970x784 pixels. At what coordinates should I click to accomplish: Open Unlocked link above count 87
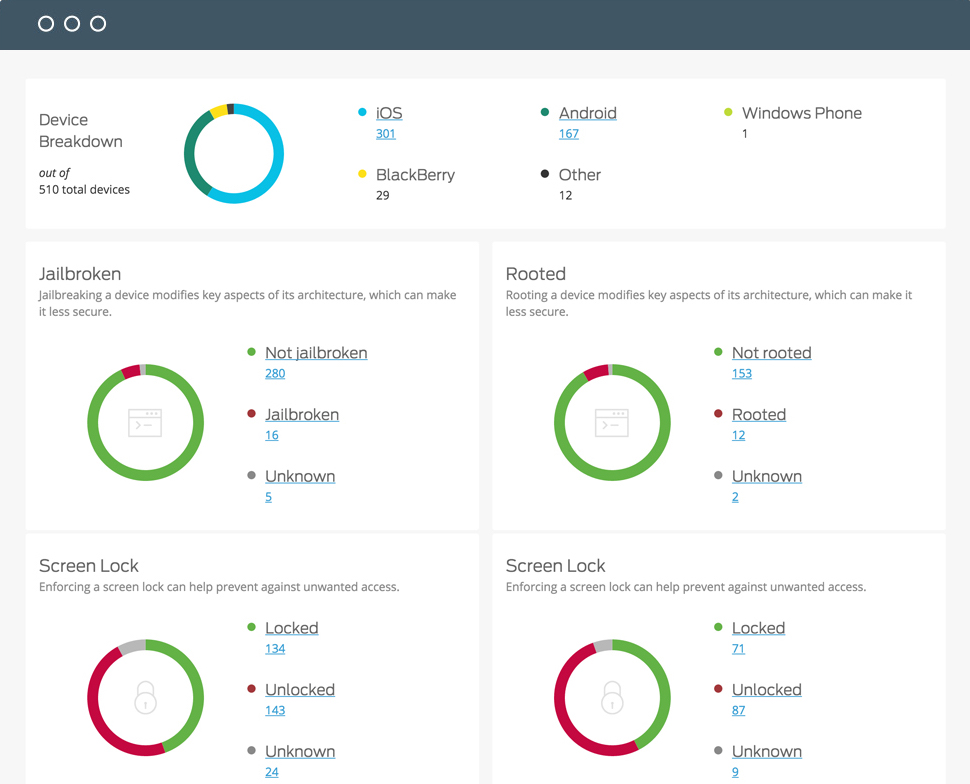click(x=766, y=690)
